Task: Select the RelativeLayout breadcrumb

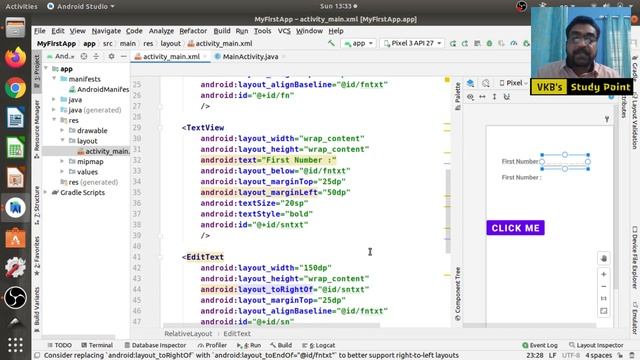Action: pos(188,333)
